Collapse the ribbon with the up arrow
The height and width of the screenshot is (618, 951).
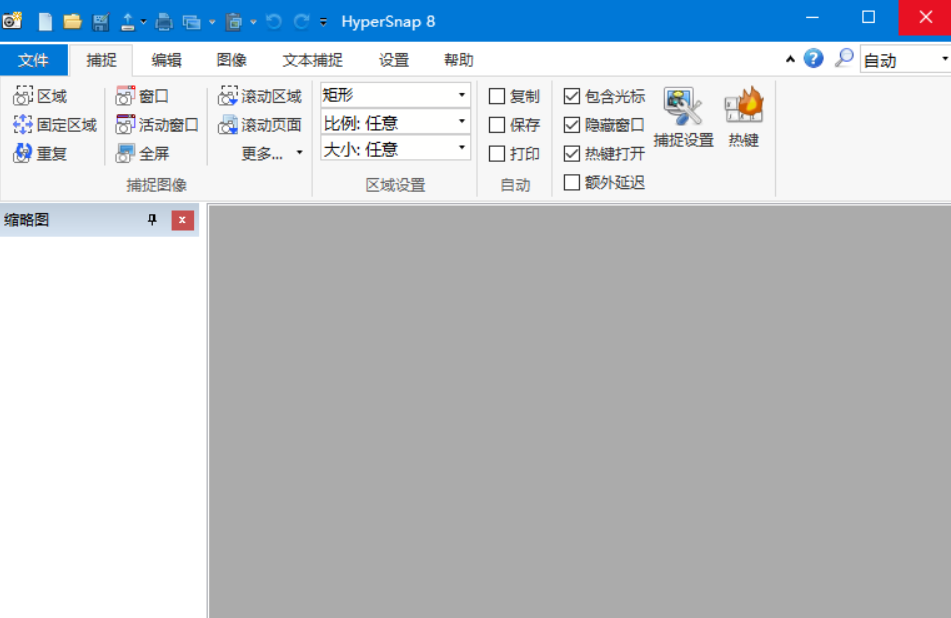tap(790, 59)
